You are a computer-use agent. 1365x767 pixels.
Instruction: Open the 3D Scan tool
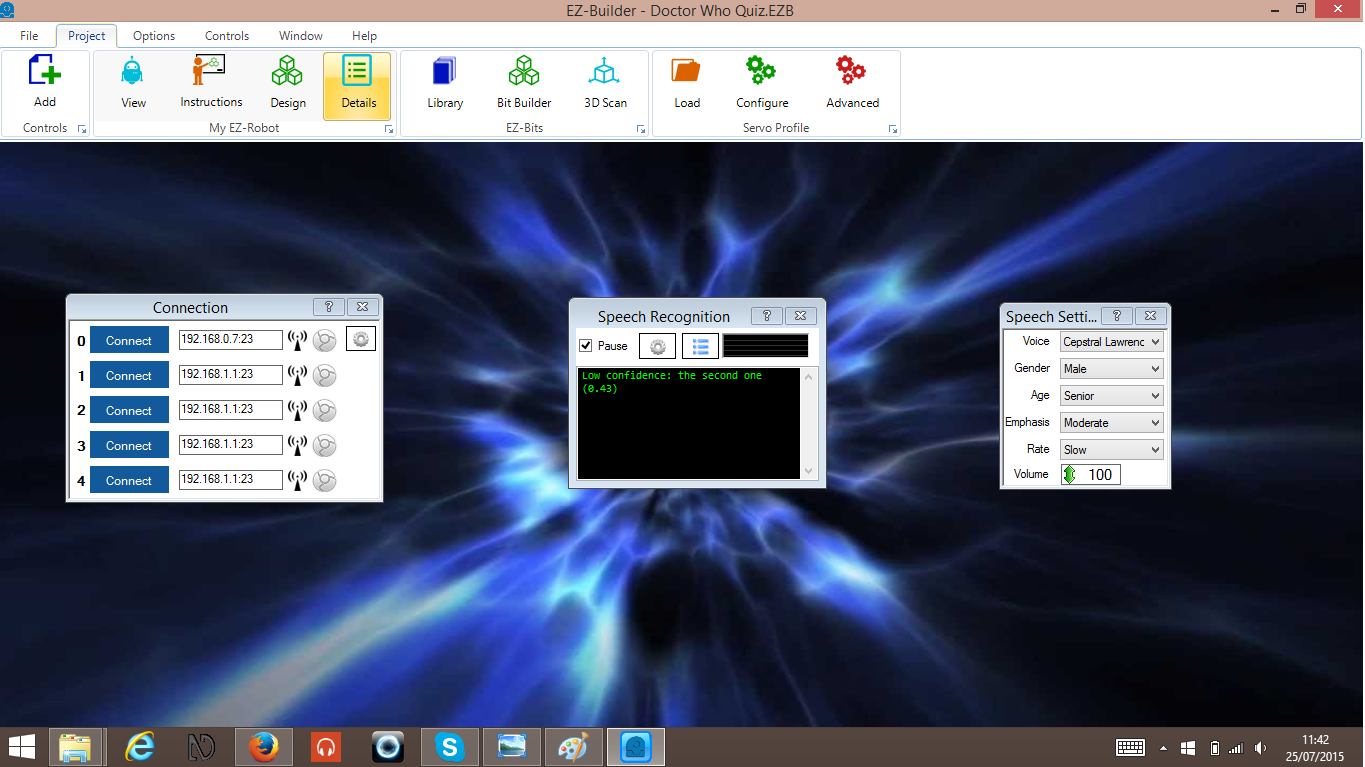(605, 73)
